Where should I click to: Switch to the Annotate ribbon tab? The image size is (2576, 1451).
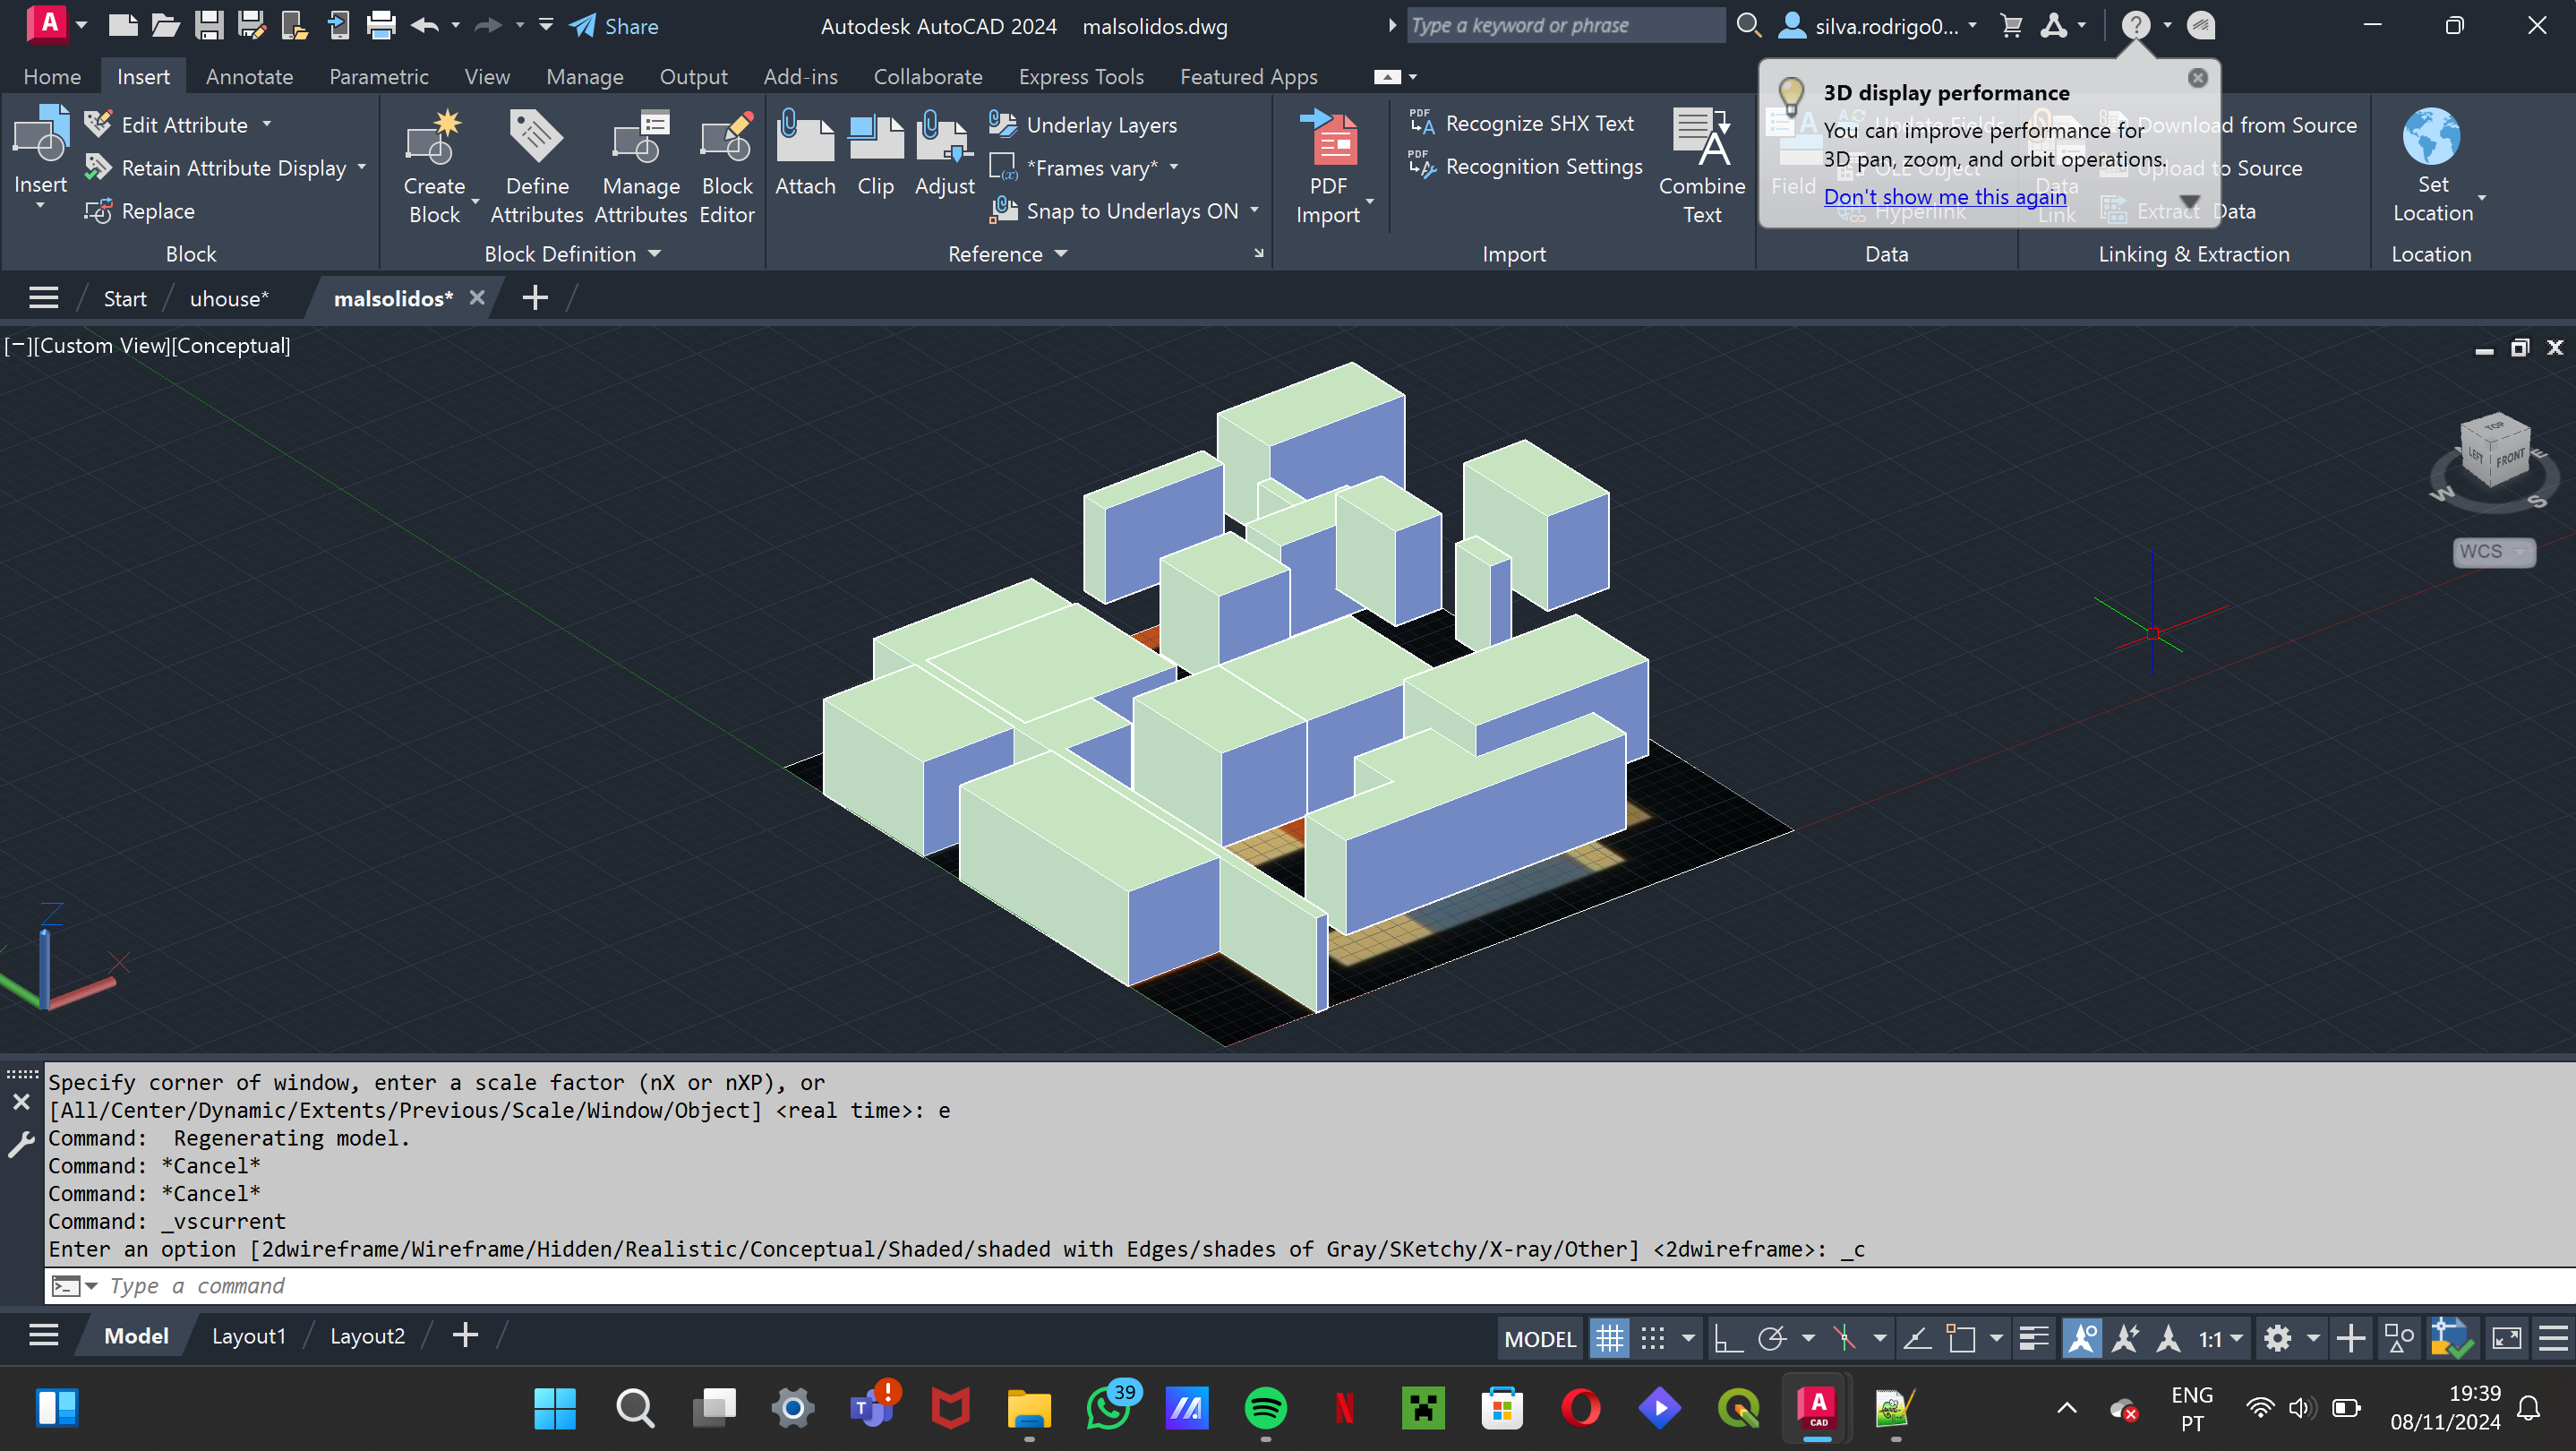(x=249, y=77)
